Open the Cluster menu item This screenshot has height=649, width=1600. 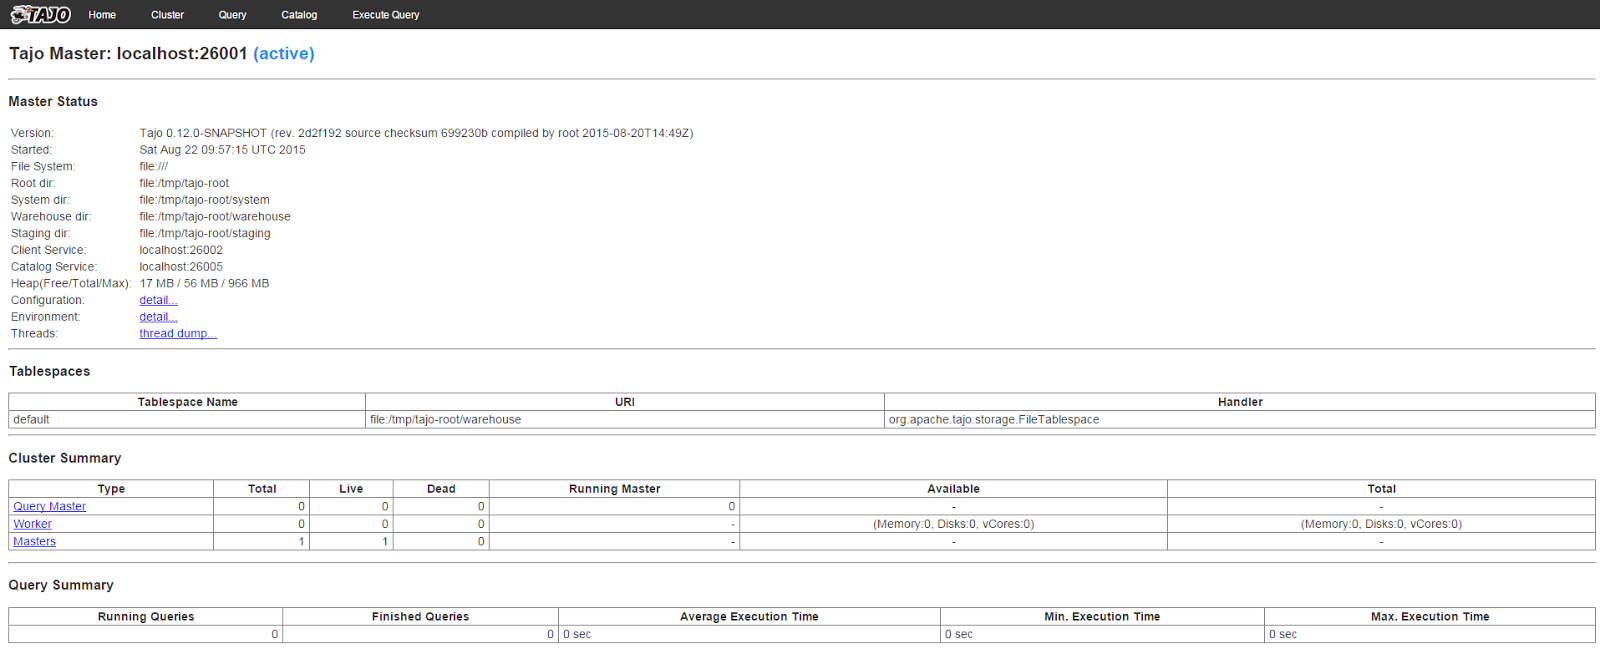tap(167, 15)
